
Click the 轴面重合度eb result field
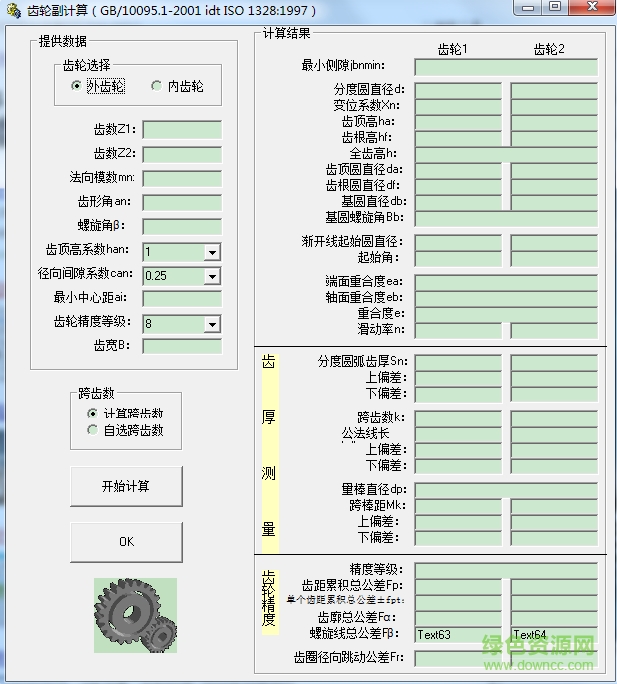tap(506, 298)
